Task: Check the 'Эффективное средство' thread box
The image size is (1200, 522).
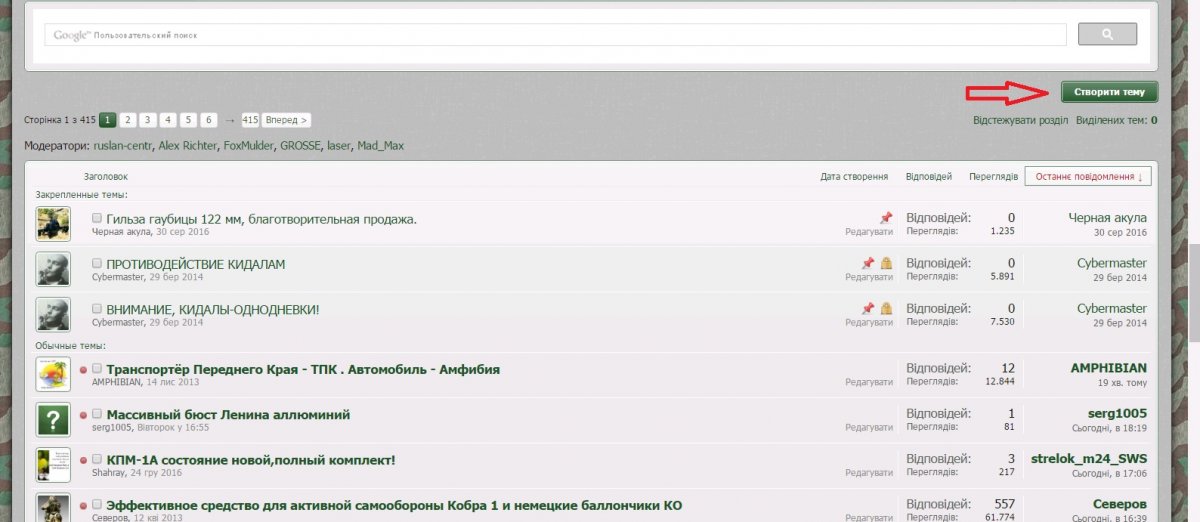Action: (x=97, y=505)
